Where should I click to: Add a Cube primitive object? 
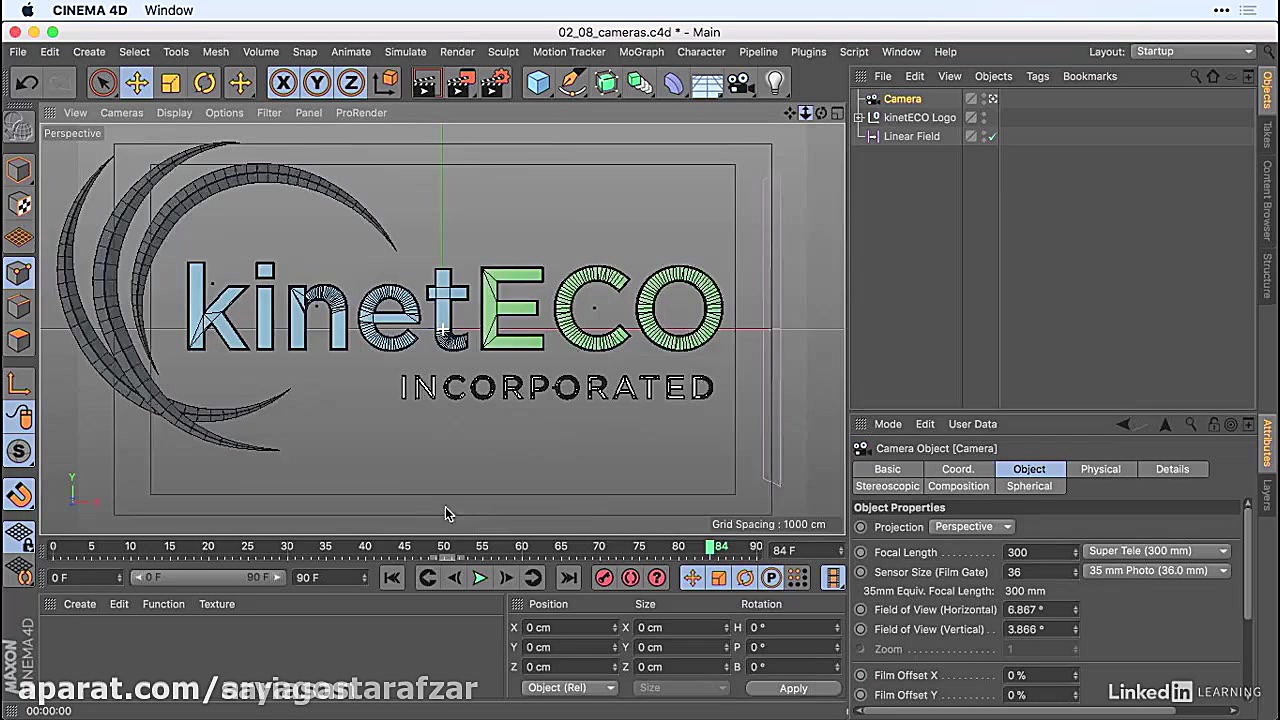point(538,83)
